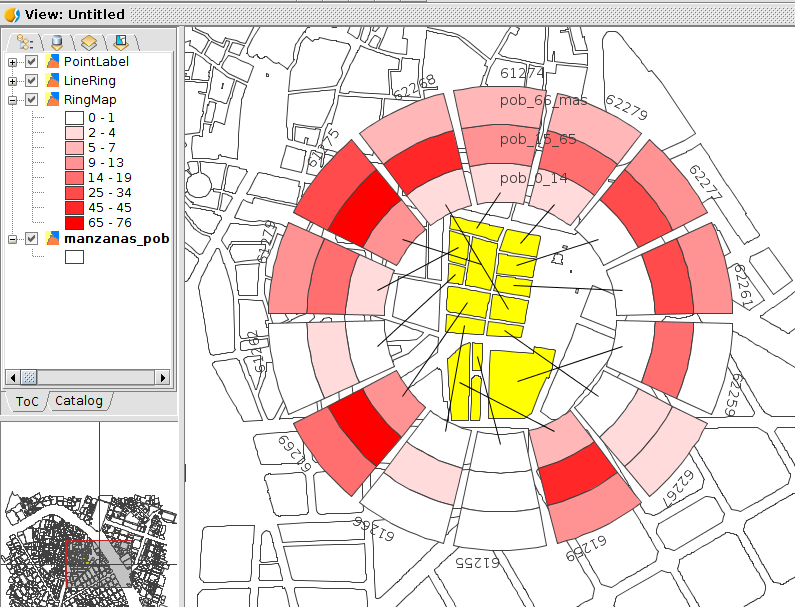795x607 pixels.
Task: Select the ToC tab
Action: click(25, 401)
